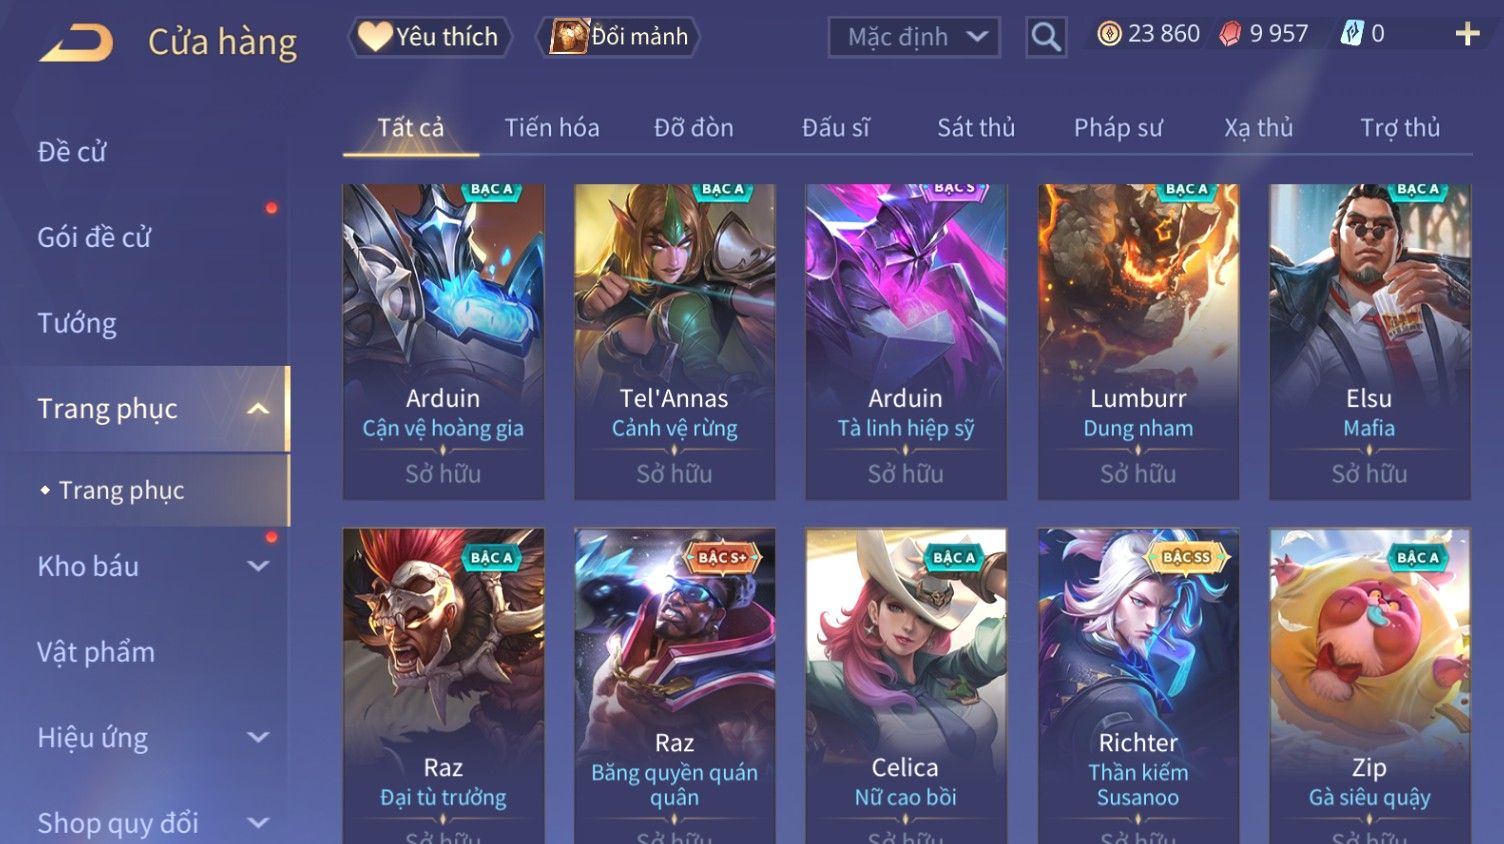Tap the gold coin balance icon

(x=1109, y=34)
